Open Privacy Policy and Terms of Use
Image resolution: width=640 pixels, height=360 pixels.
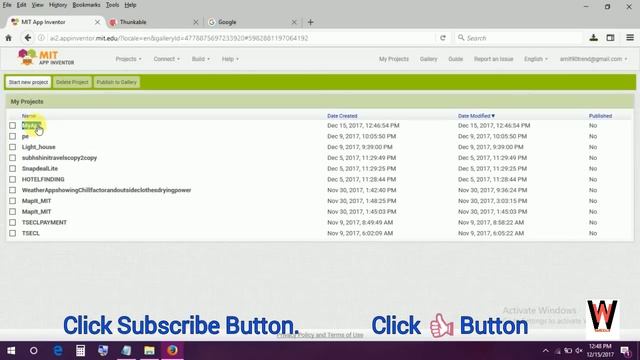[320, 335]
